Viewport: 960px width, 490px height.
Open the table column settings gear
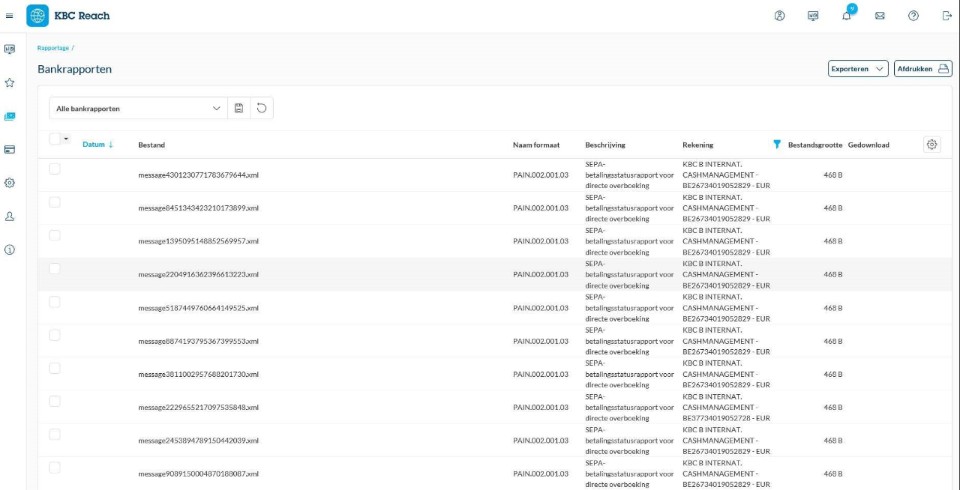(932, 145)
